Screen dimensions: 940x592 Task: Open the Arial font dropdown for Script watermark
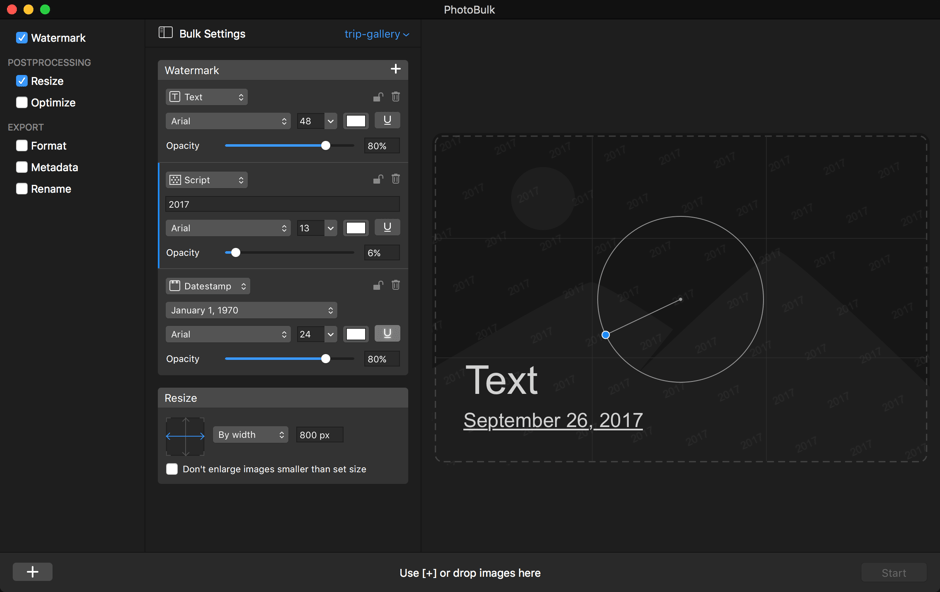click(228, 228)
